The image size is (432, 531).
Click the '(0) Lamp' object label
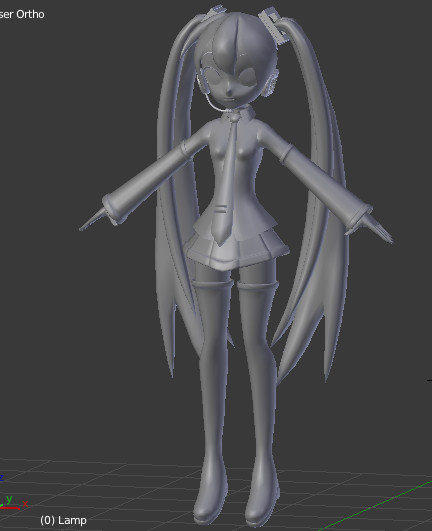pos(63,520)
